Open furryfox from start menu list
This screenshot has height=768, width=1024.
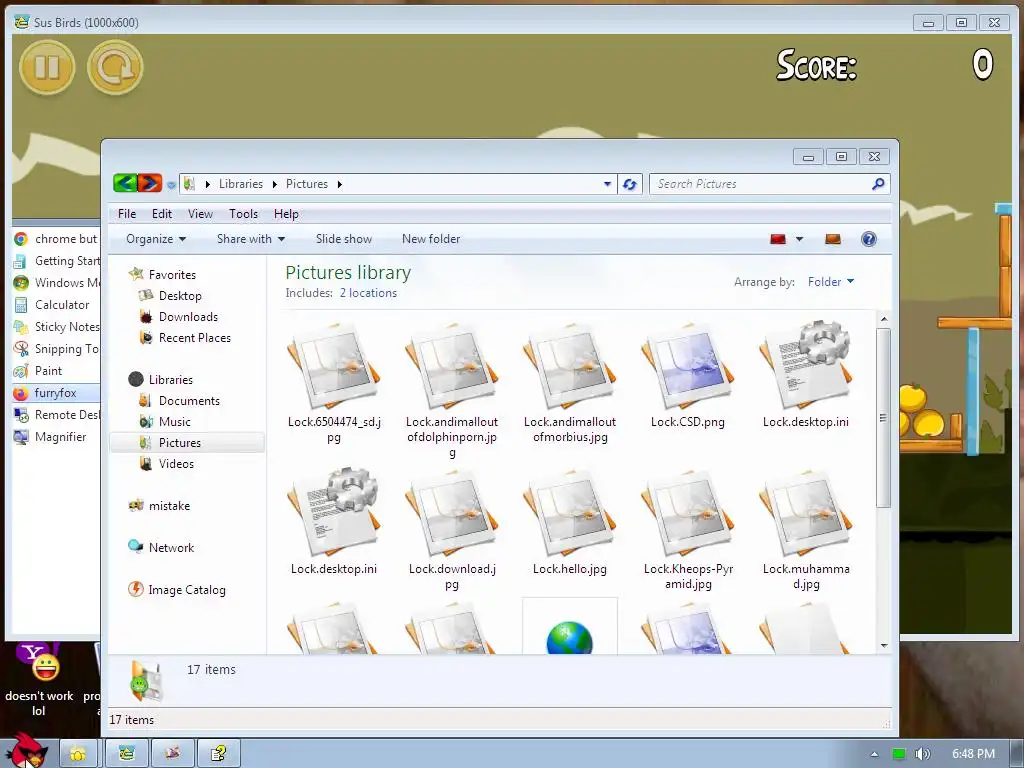(x=57, y=392)
